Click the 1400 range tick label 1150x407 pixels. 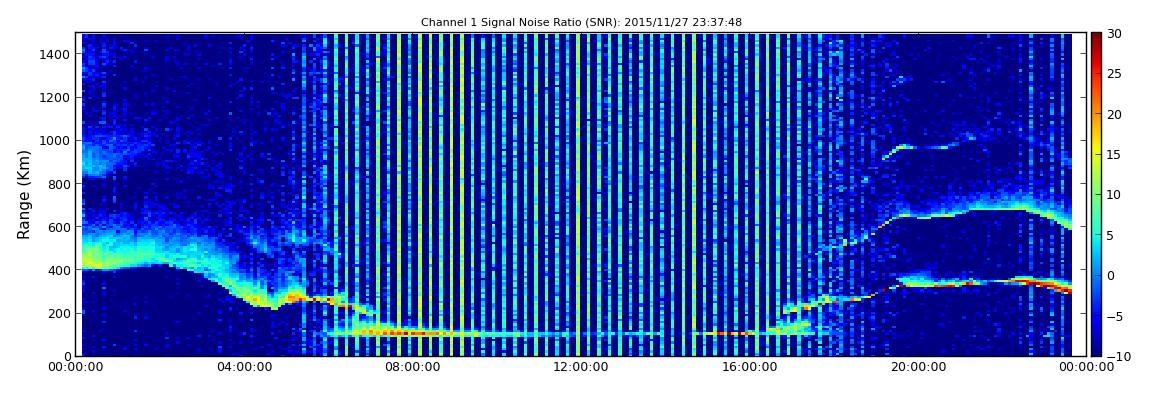coord(56,54)
